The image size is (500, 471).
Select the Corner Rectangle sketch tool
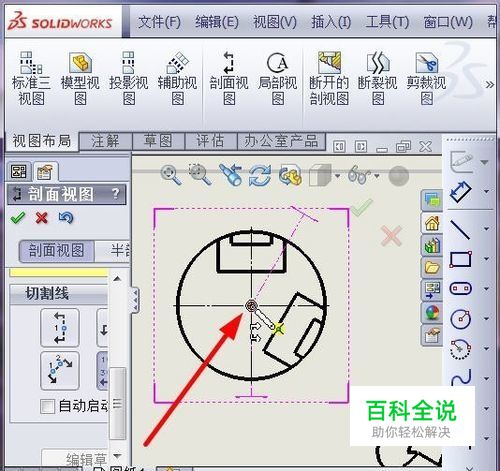click(461, 259)
